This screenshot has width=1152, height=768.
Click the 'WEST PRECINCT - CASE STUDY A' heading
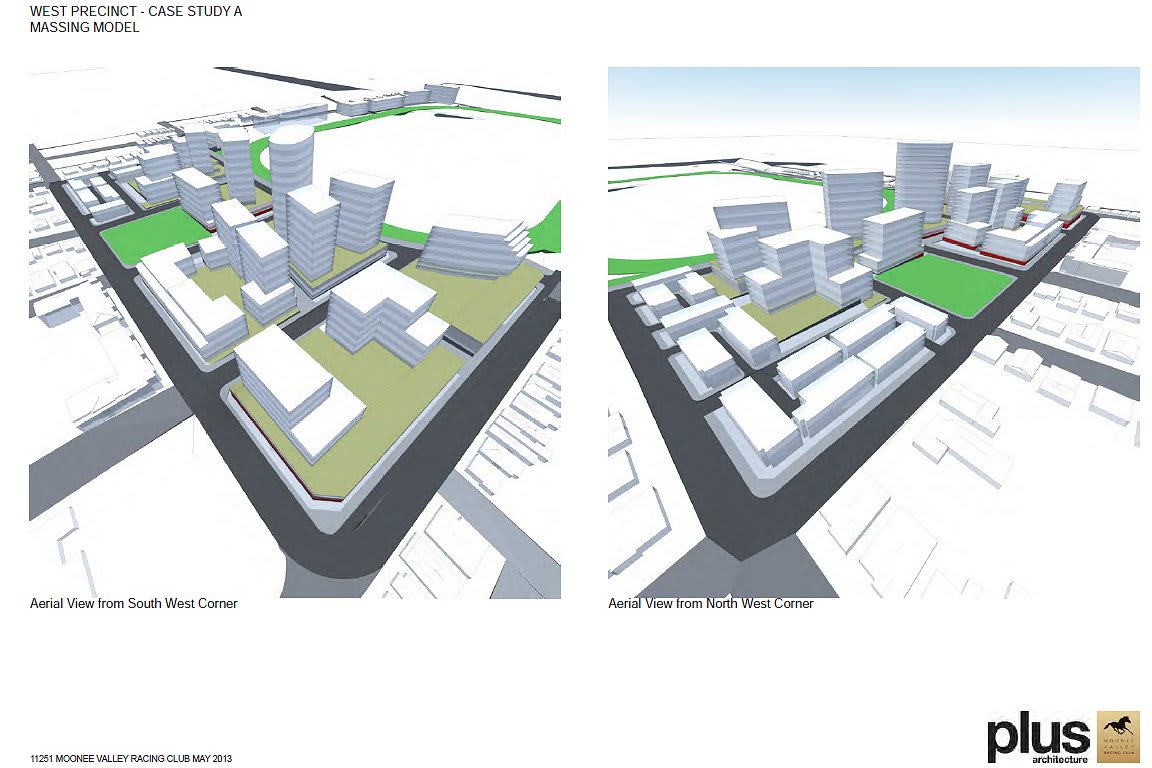pyautogui.click(x=135, y=11)
